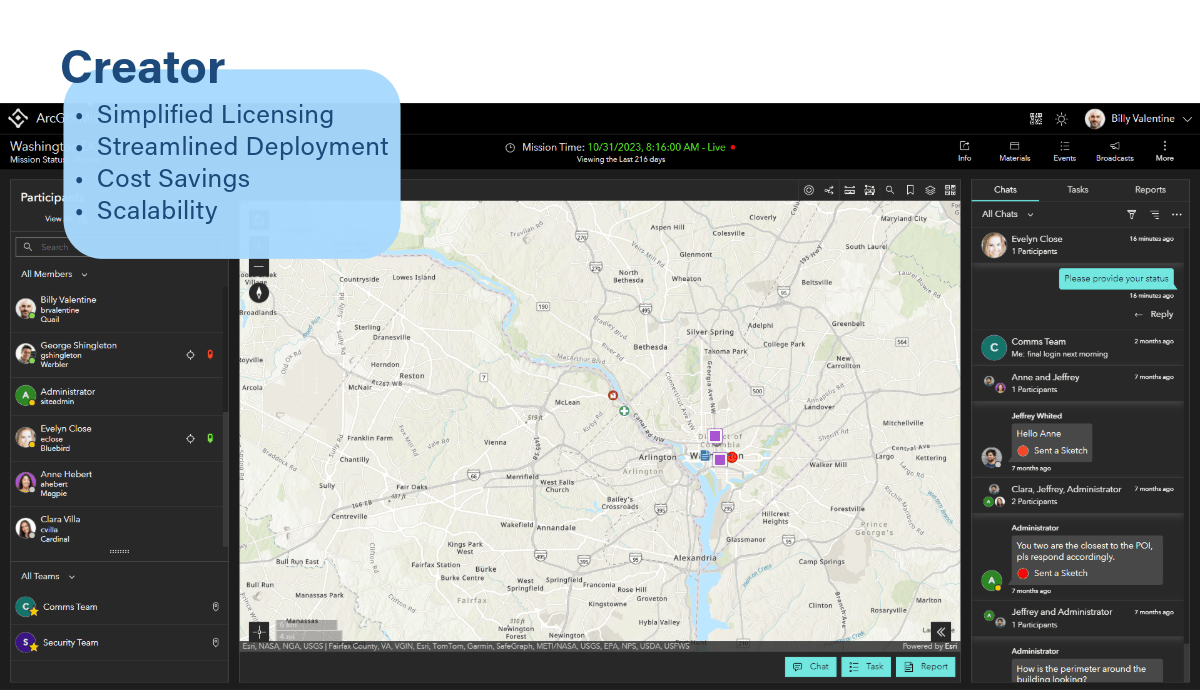Open the Basemap gallery icon on the map toolbar
The width and height of the screenshot is (1200, 700).
point(951,189)
